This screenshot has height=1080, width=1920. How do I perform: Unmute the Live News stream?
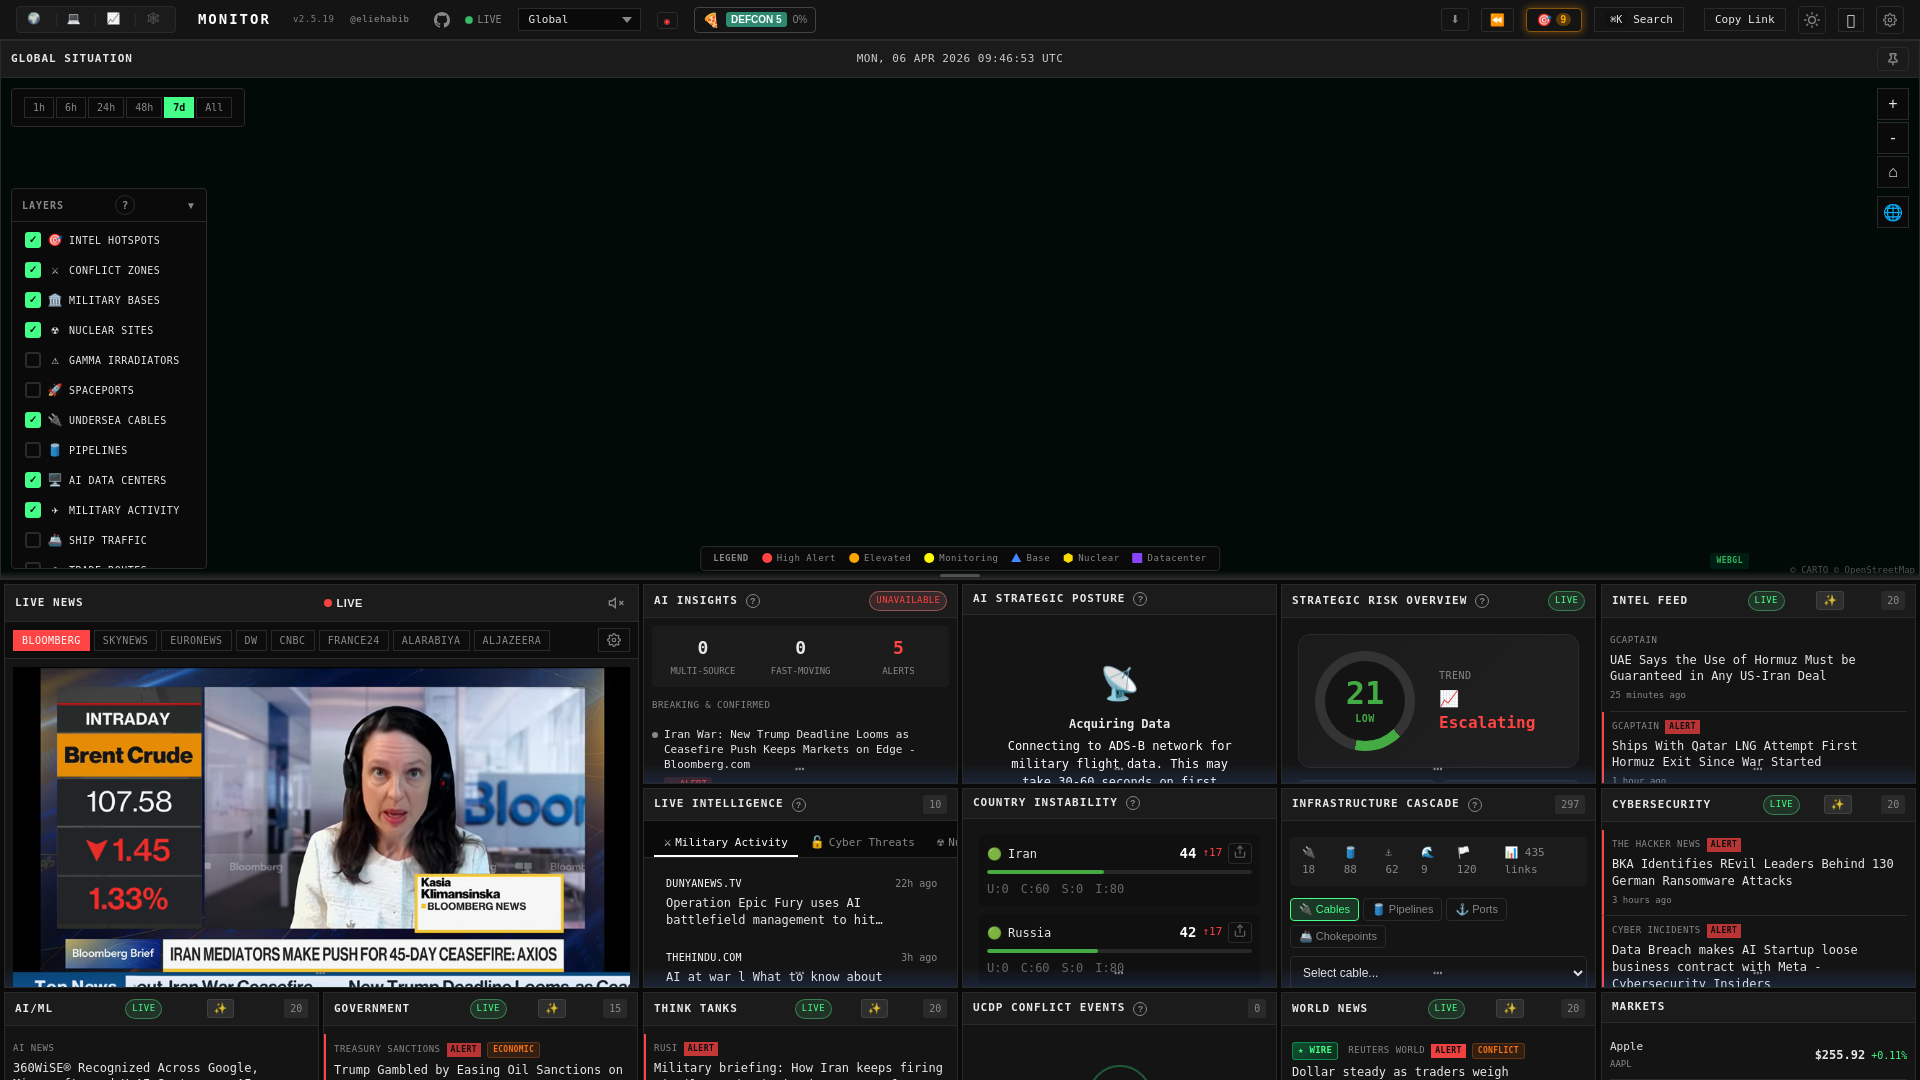[616, 603]
